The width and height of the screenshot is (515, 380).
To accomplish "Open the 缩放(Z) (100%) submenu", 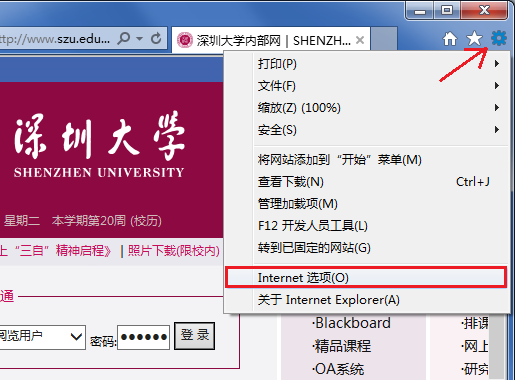I will click(x=367, y=108).
